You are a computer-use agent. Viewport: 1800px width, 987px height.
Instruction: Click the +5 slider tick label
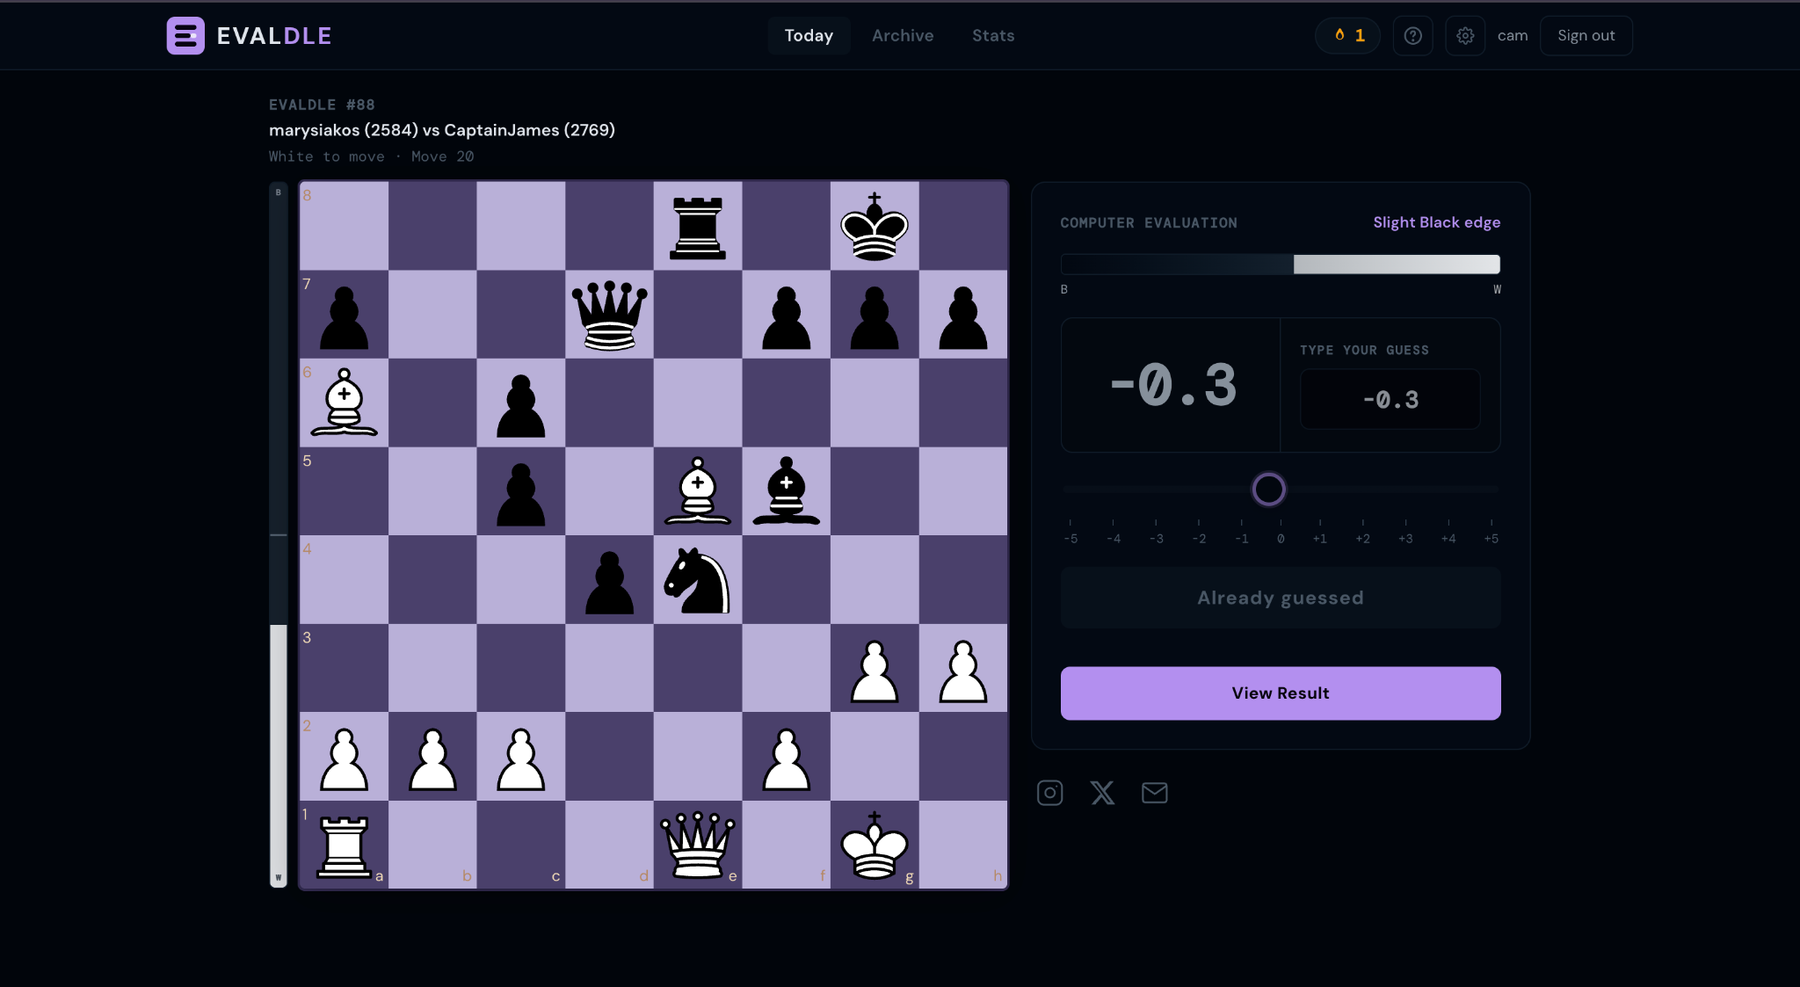tap(1491, 539)
